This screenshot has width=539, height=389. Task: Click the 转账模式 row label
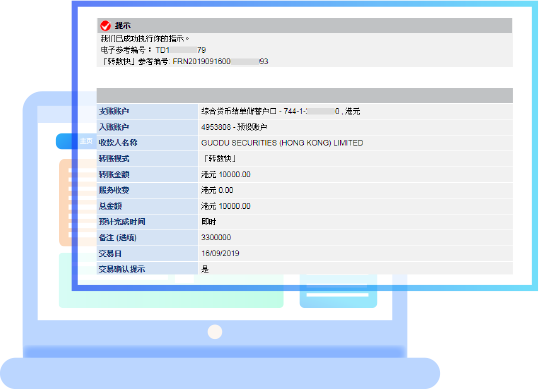[x=114, y=159]
